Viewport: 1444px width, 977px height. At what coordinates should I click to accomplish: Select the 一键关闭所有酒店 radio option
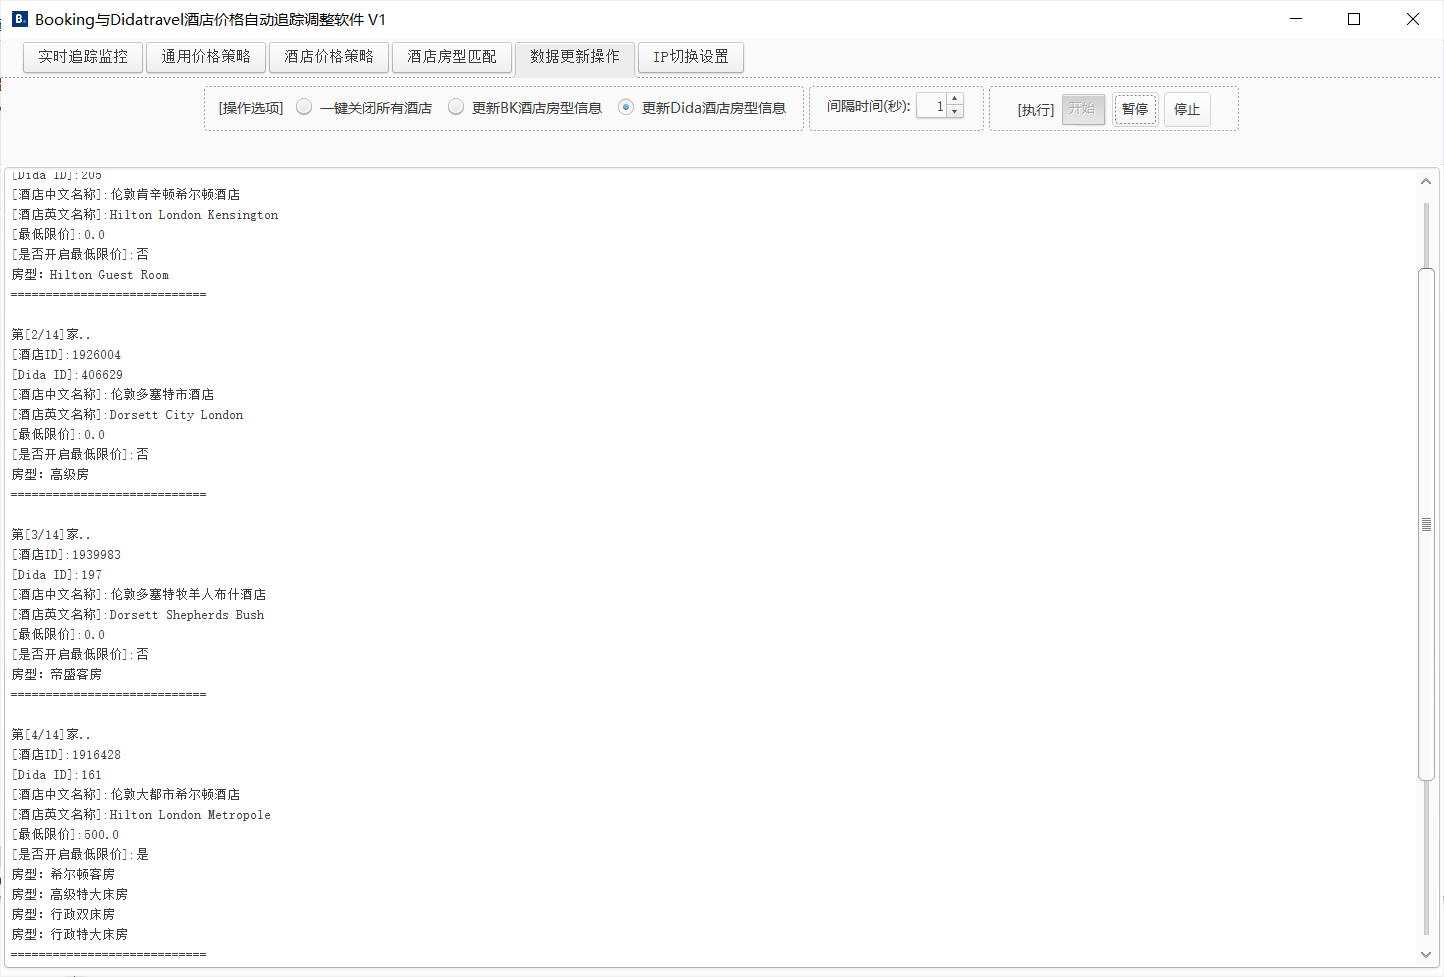pos(364,108)
